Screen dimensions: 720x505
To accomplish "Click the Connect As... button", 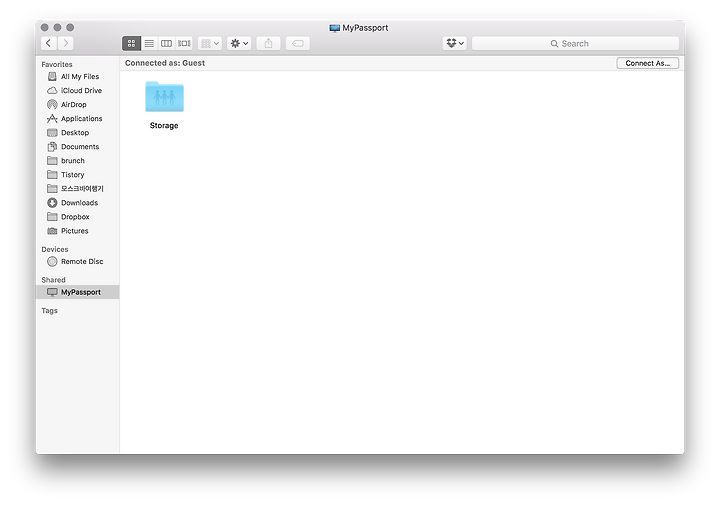I will click(647, 63).
